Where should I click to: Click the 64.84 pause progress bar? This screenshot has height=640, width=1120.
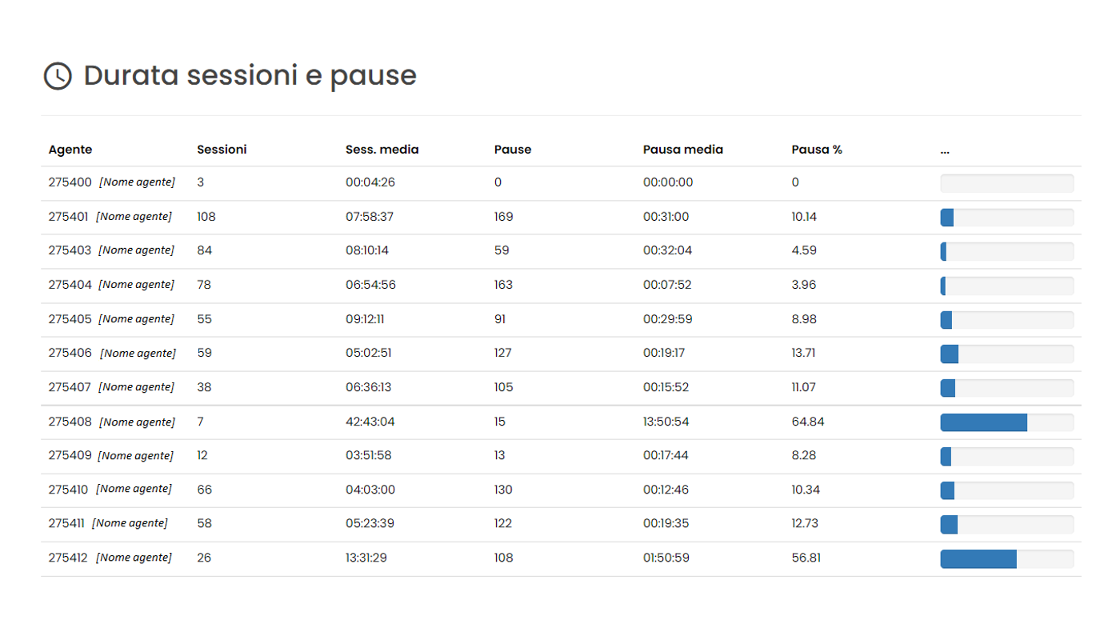click(1006, 422)
